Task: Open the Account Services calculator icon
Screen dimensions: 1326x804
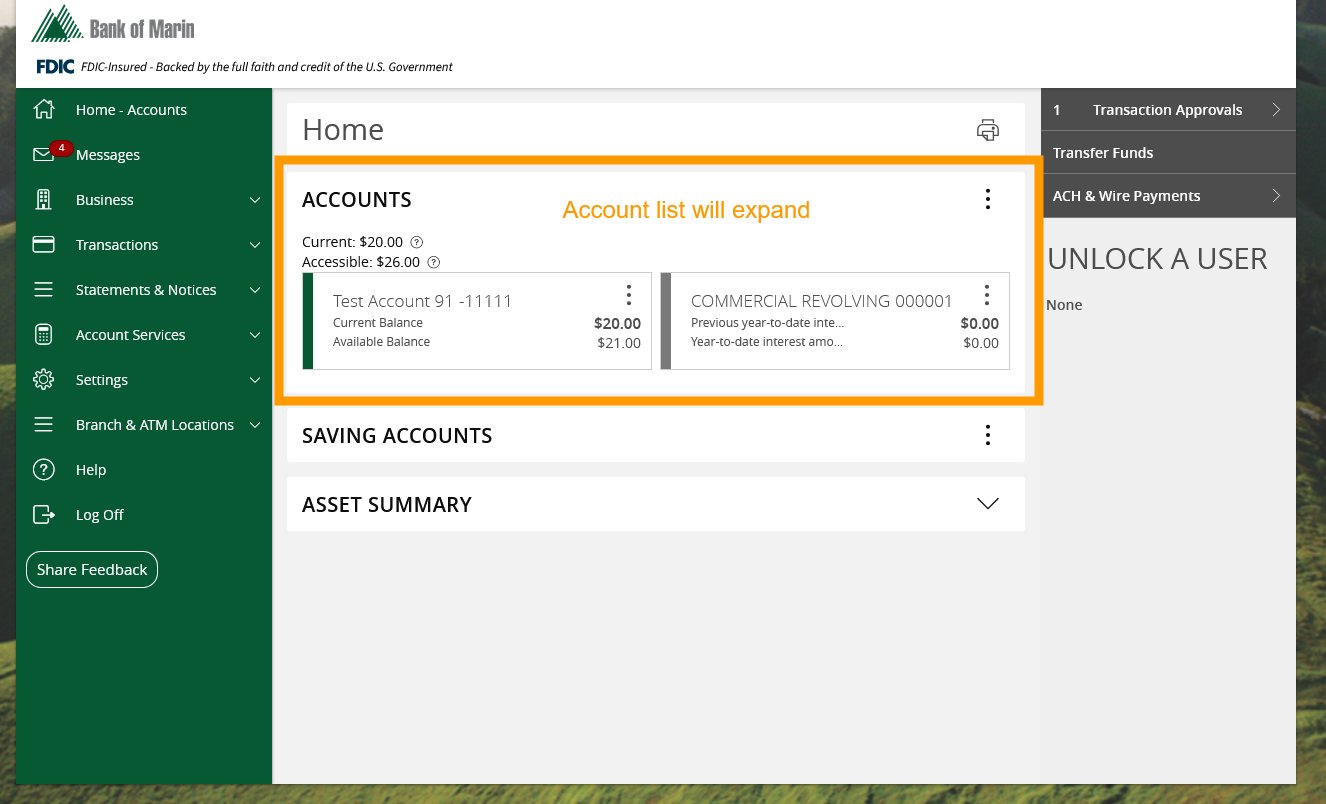Action: 43,334
